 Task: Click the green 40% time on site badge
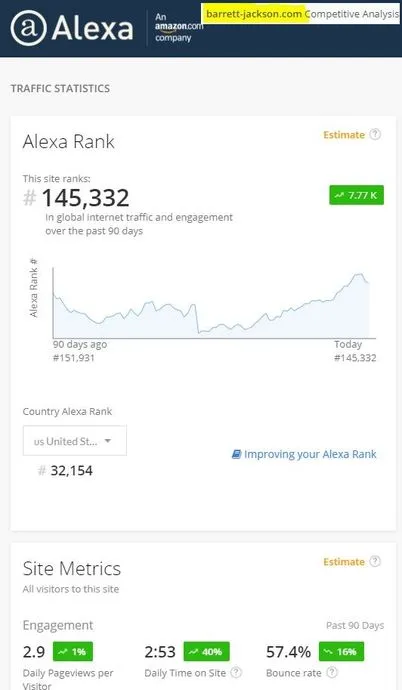[207, 651]
